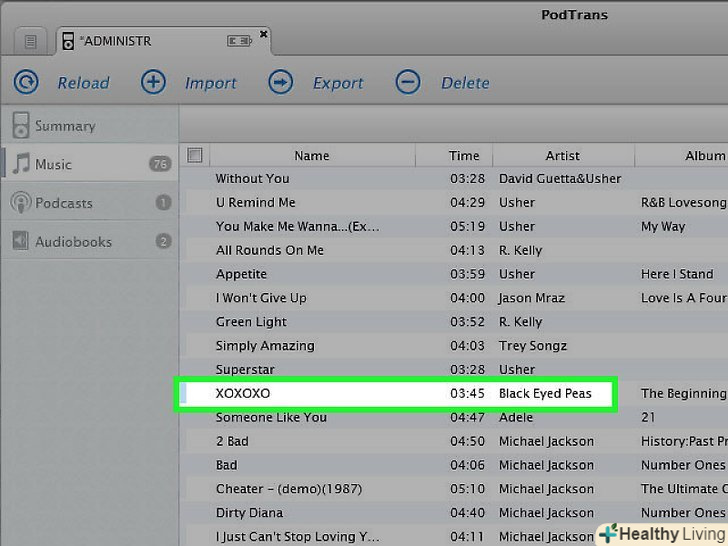Click the Delete minus icon
Viewport: 728px width, 546px height.
coord(408,82)
